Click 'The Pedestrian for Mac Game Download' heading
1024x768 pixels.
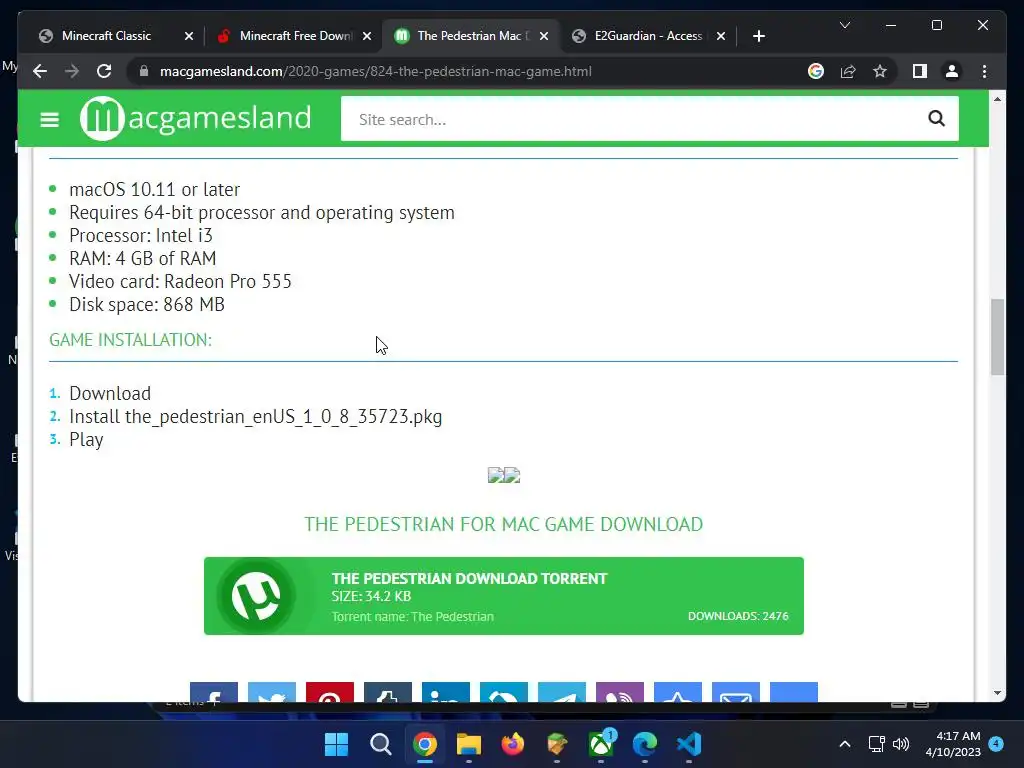click(x=504, y=524)
